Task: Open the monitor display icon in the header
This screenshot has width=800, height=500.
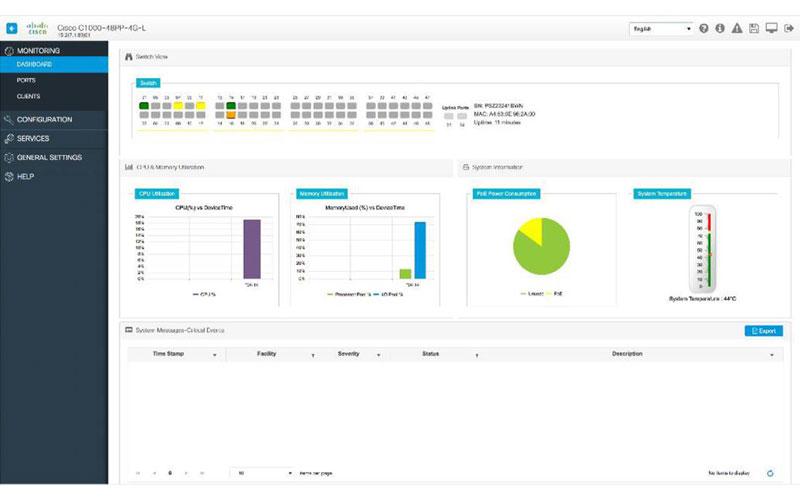Action: 771,29
